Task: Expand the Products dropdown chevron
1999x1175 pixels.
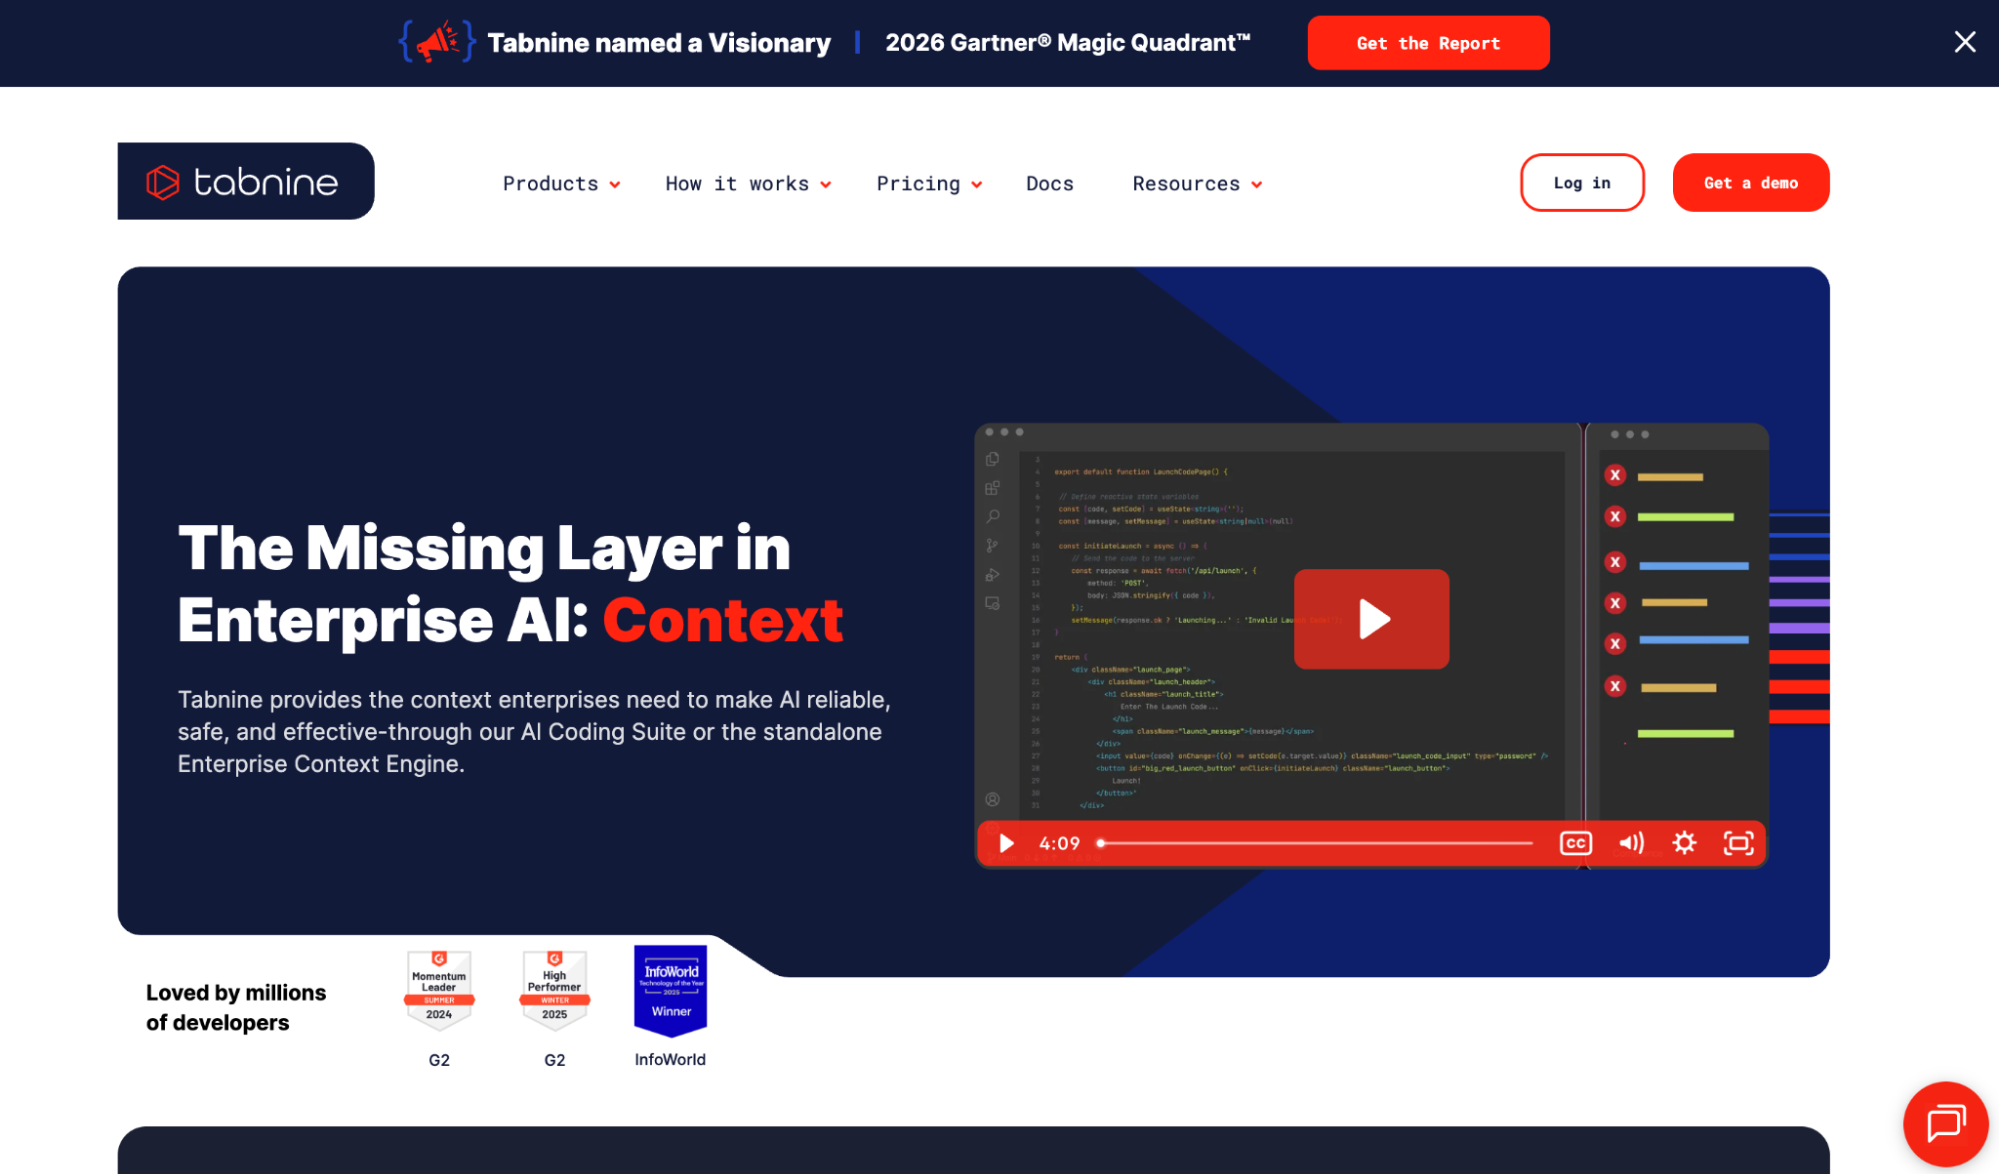Action: (x=615, y=185)
